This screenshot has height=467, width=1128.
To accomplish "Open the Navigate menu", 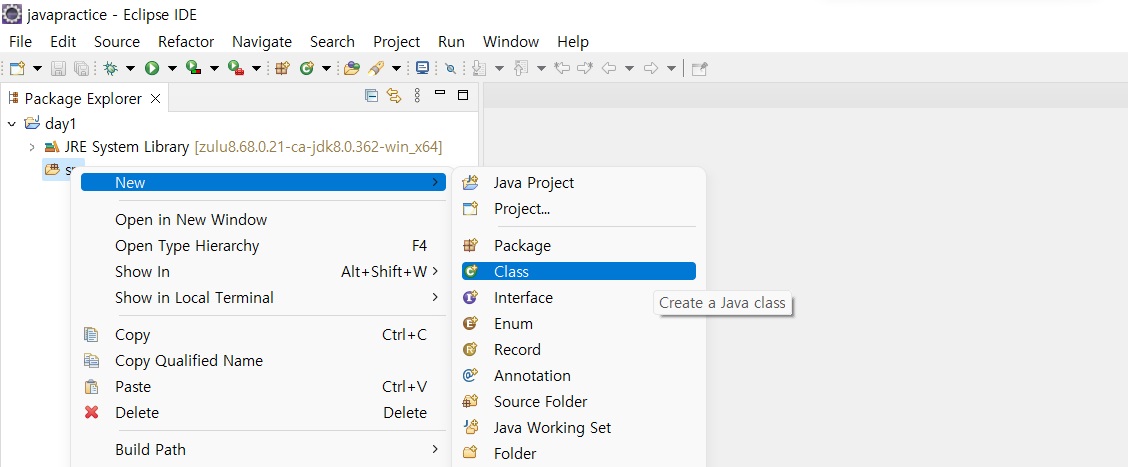I will (262, 42).
